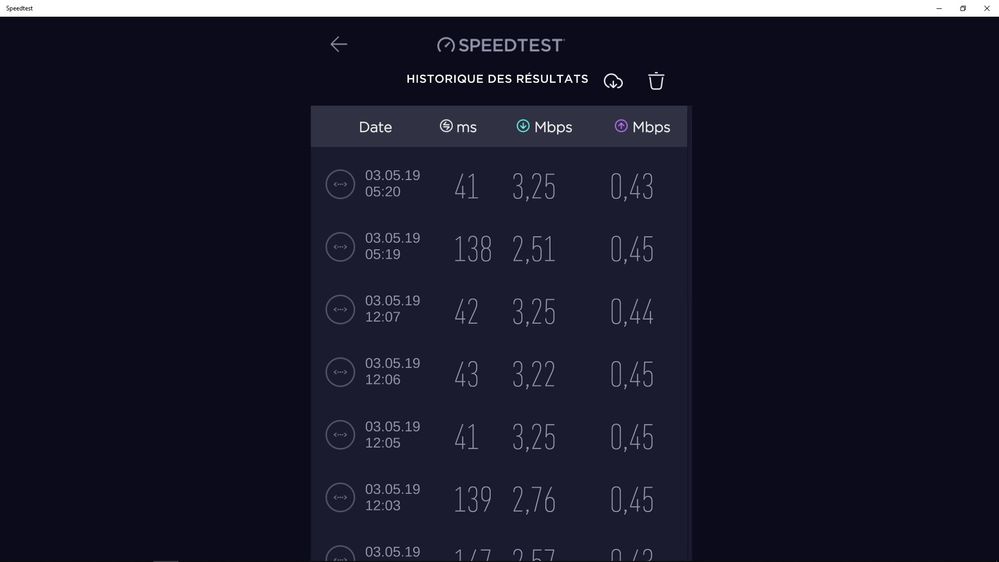999x562 pixels.
Task: Open the result with 138 ms ping
Action: pos(499,247)
